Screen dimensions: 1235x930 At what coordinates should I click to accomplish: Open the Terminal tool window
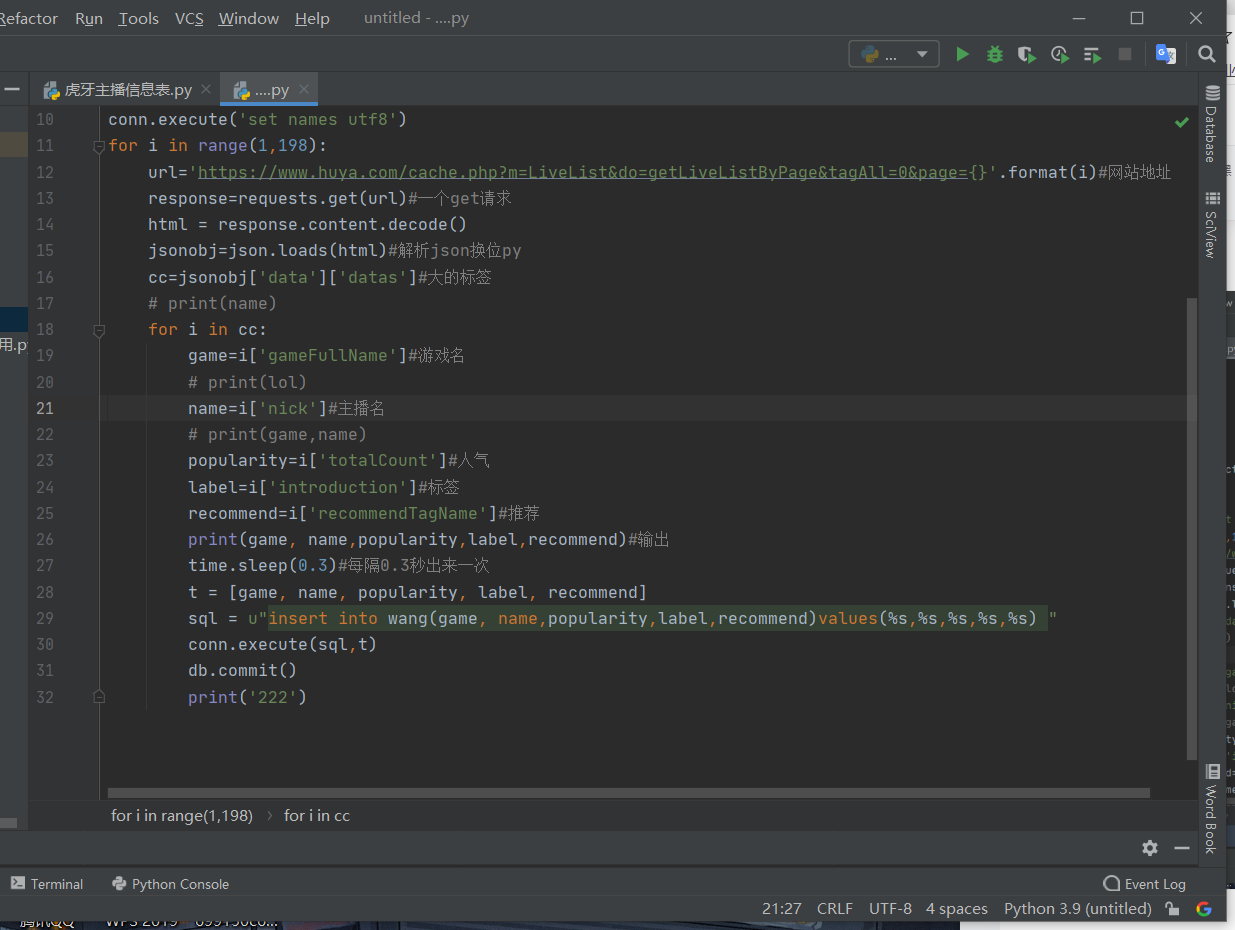[47, 884]
